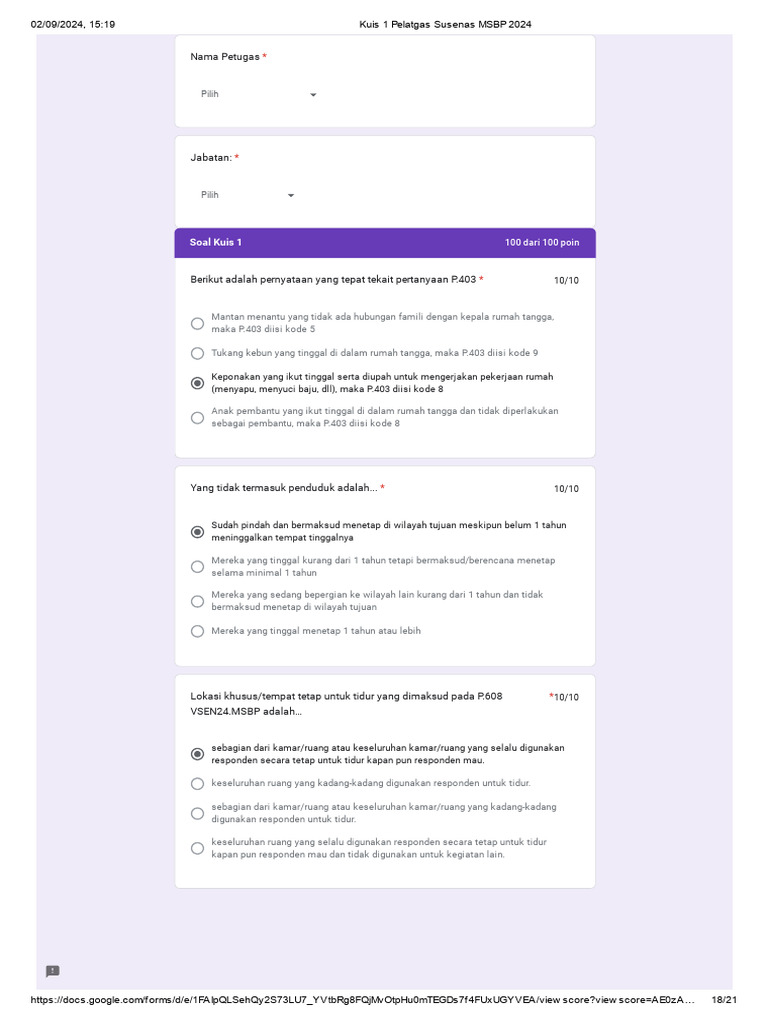The width and height of the screenshot is (768, 1024).
Task: Click the Nama Petugas dropdown arrow
Action: coord(313,95)
